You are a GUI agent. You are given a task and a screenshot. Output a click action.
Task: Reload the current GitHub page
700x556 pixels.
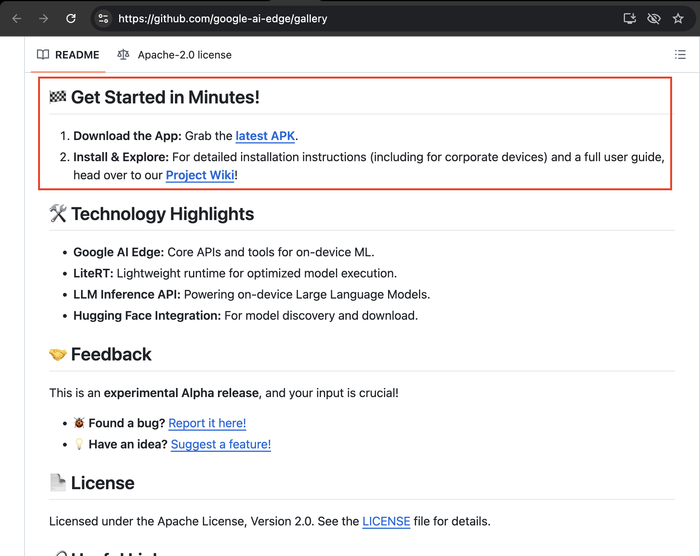[x=71, y=18]
